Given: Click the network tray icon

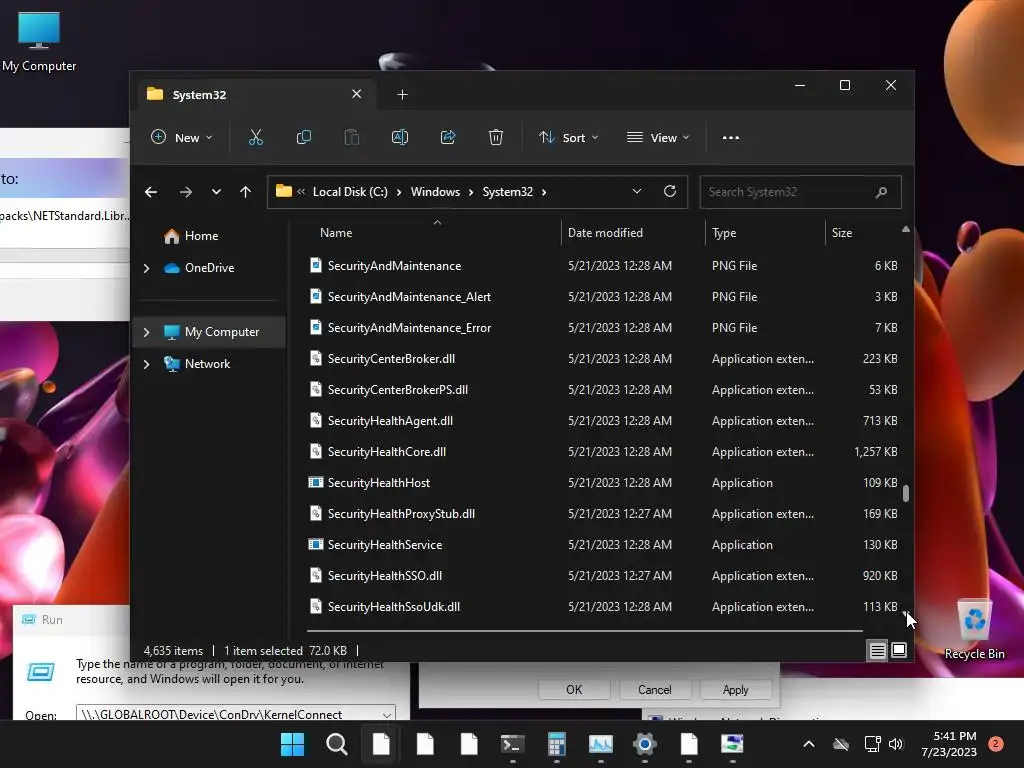Looking at the screenshot, I should [872, 744].
